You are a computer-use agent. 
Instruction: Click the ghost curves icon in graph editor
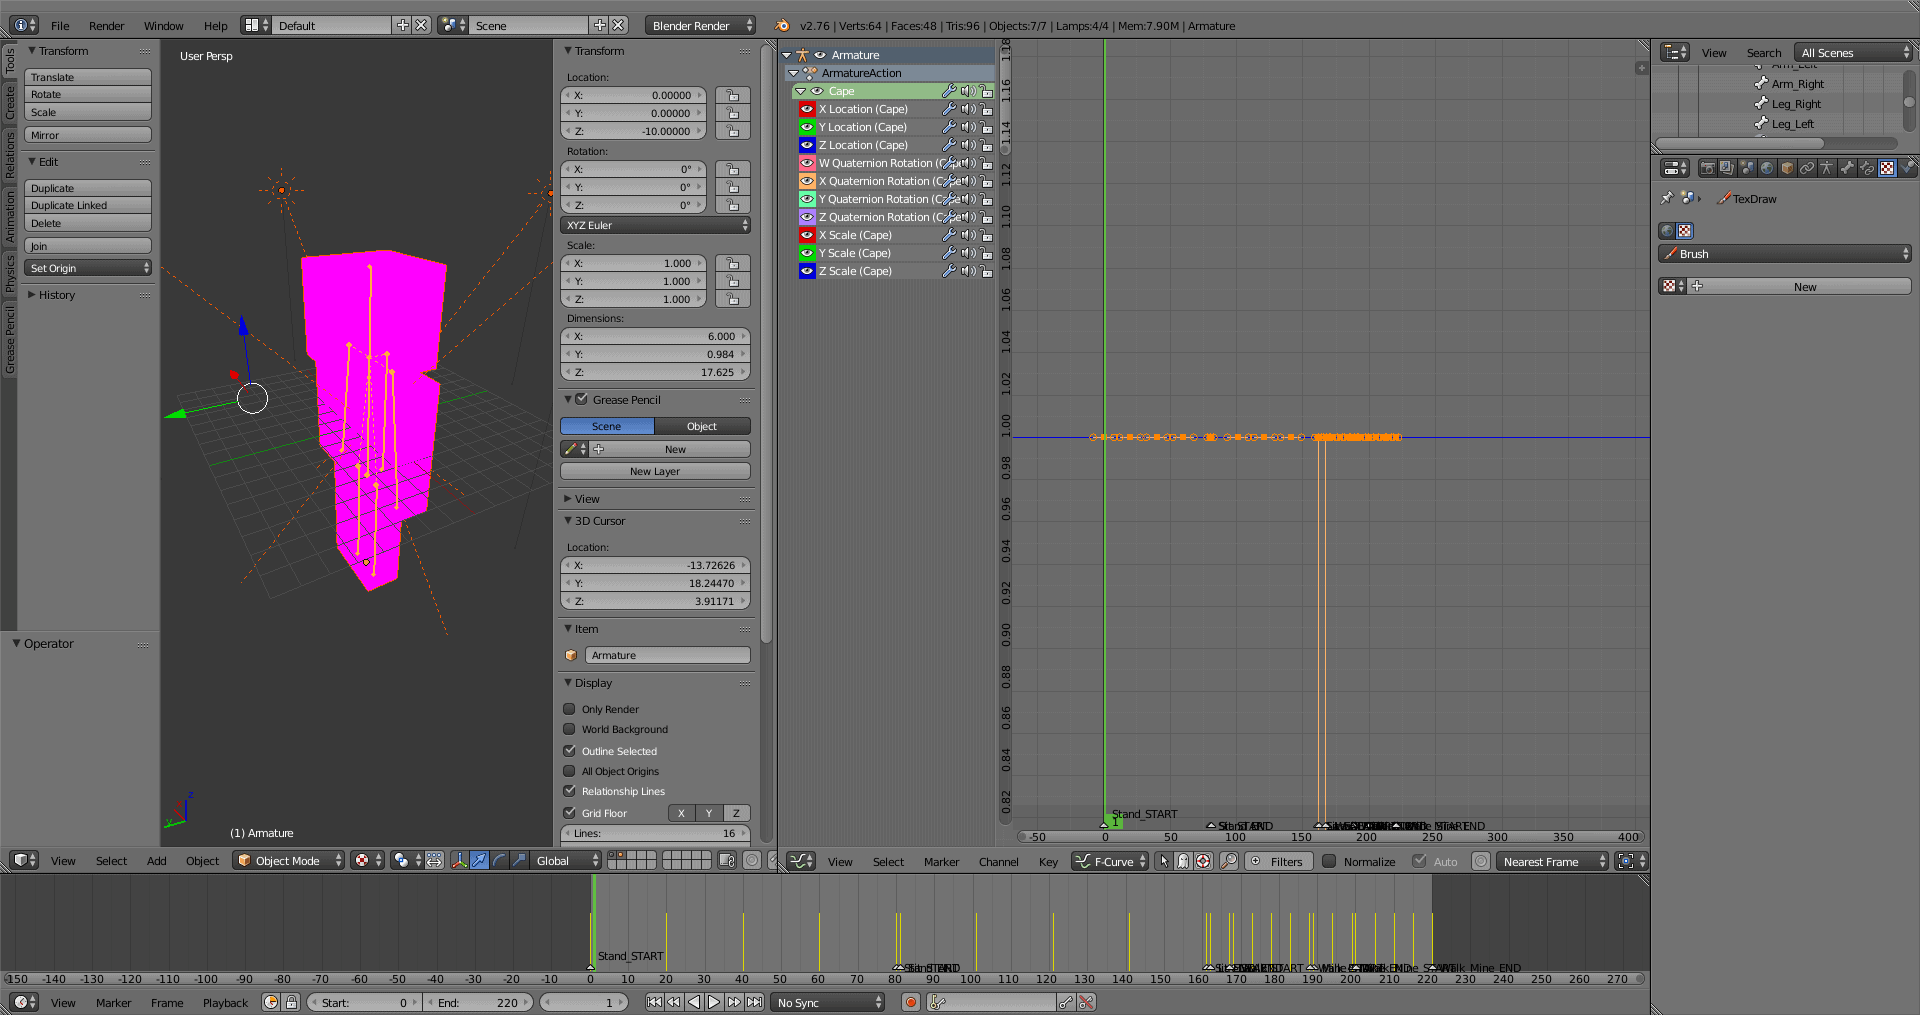[1183, 861]
